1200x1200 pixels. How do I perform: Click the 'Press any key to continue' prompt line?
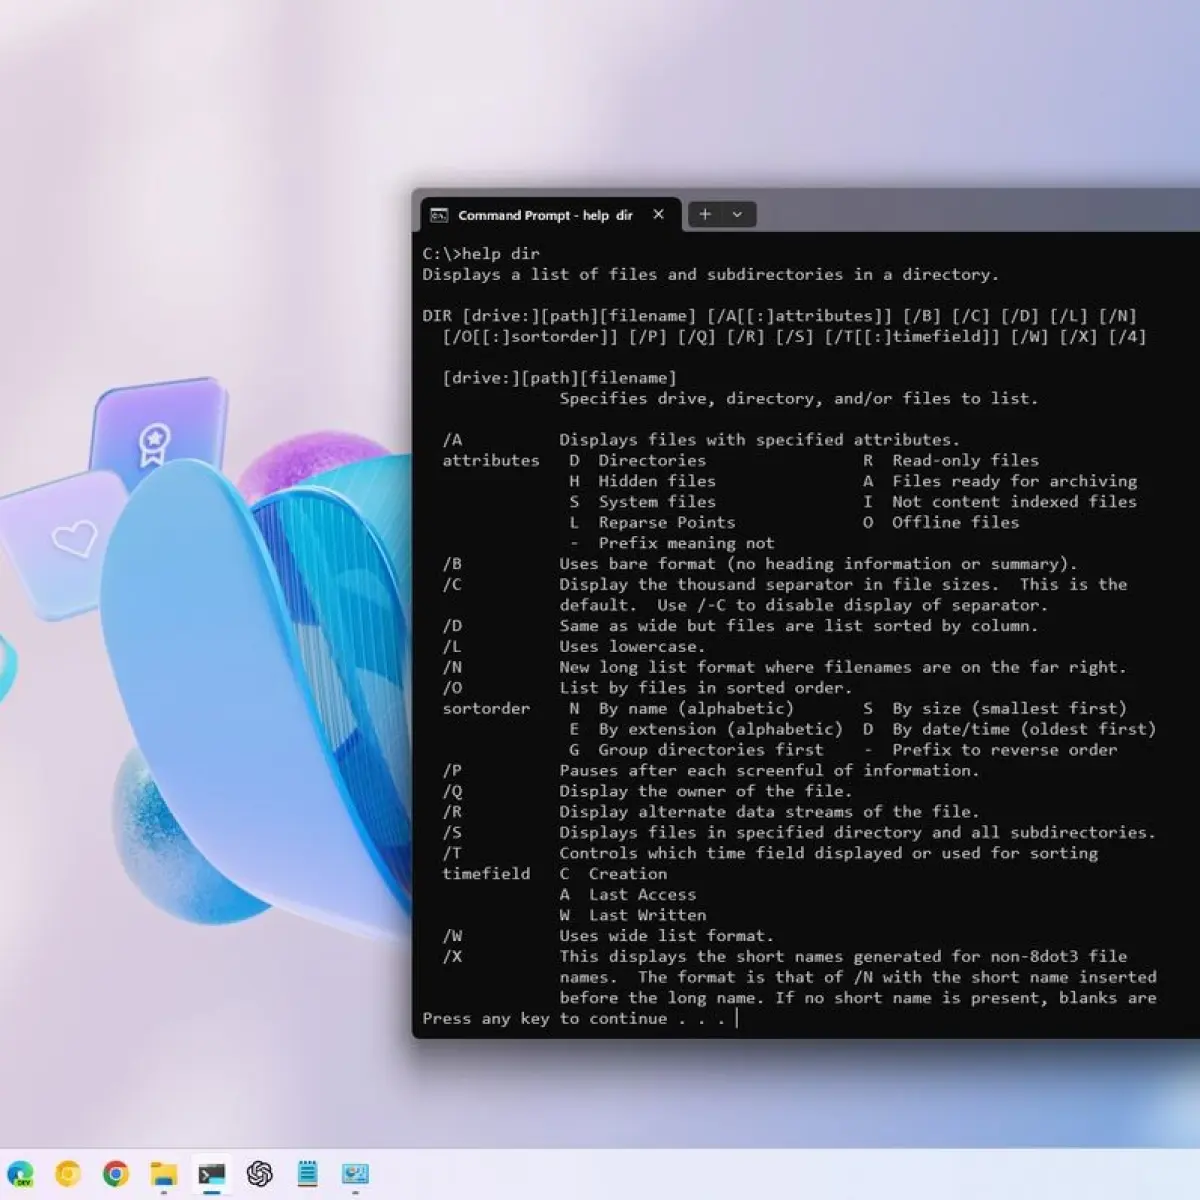(573, 1018)
